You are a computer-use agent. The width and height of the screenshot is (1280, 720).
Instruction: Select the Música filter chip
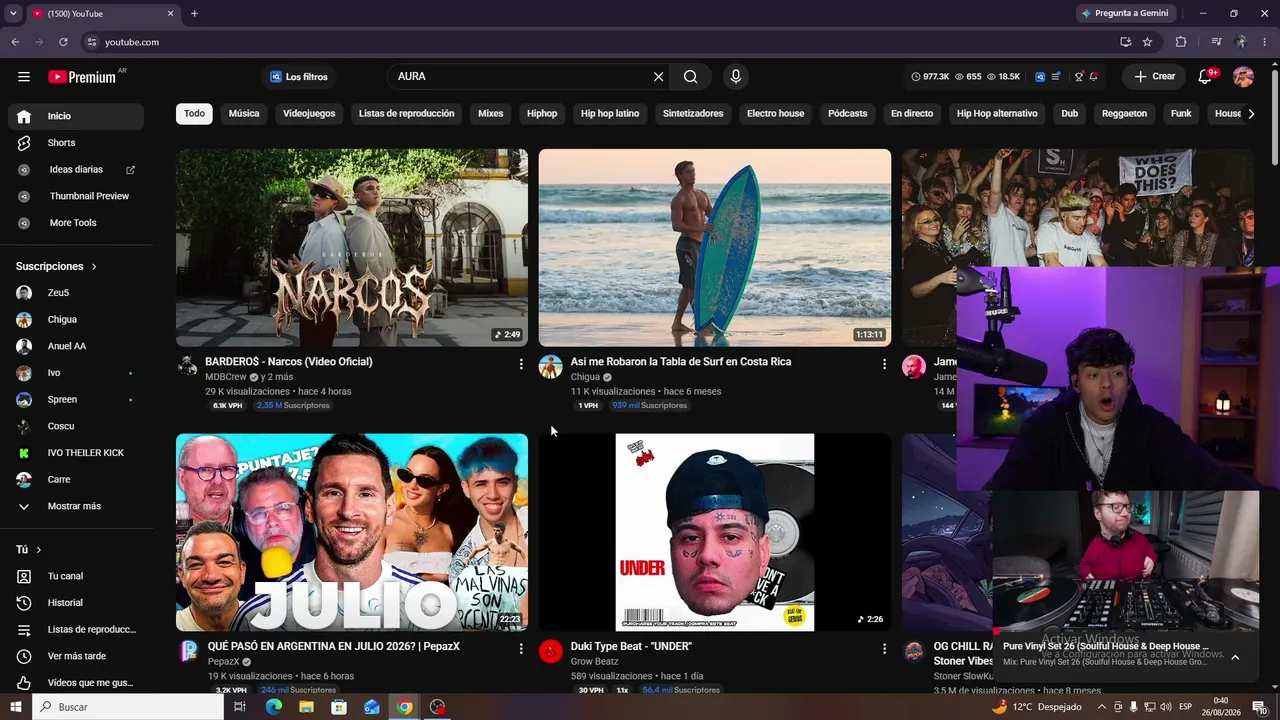[244, 114]
